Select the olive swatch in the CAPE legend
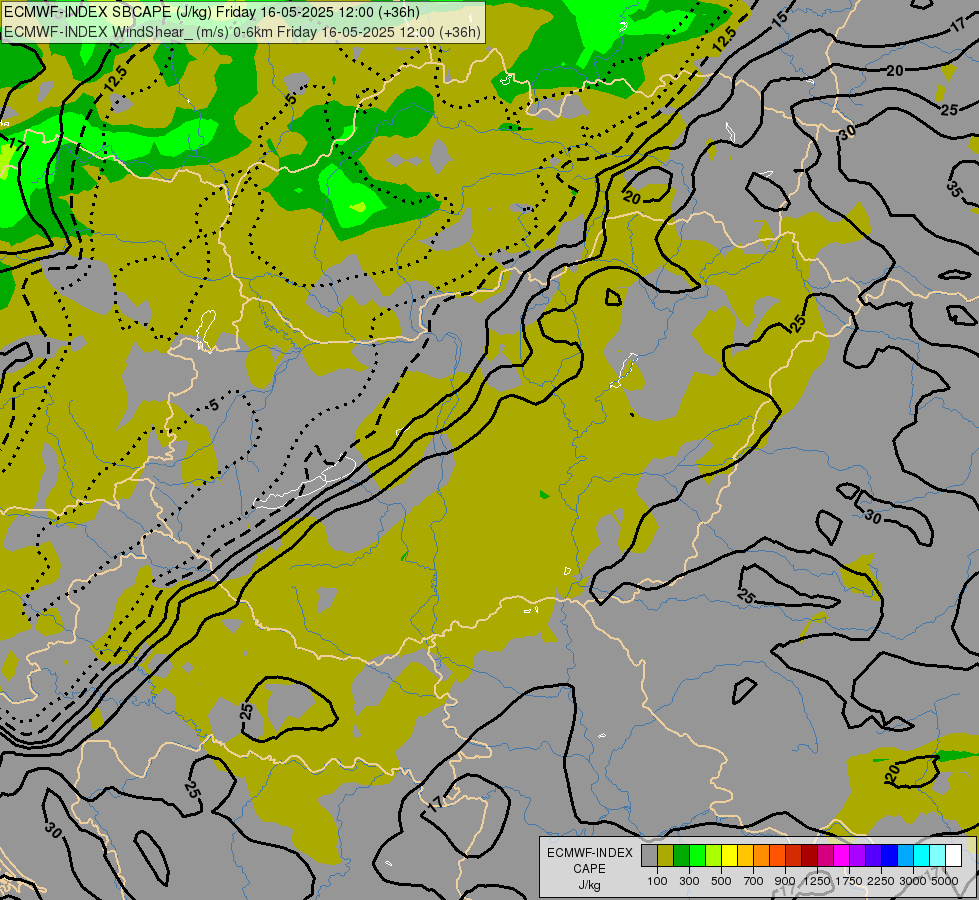Viewport: 979px width, 900px height. coord(666,856)
